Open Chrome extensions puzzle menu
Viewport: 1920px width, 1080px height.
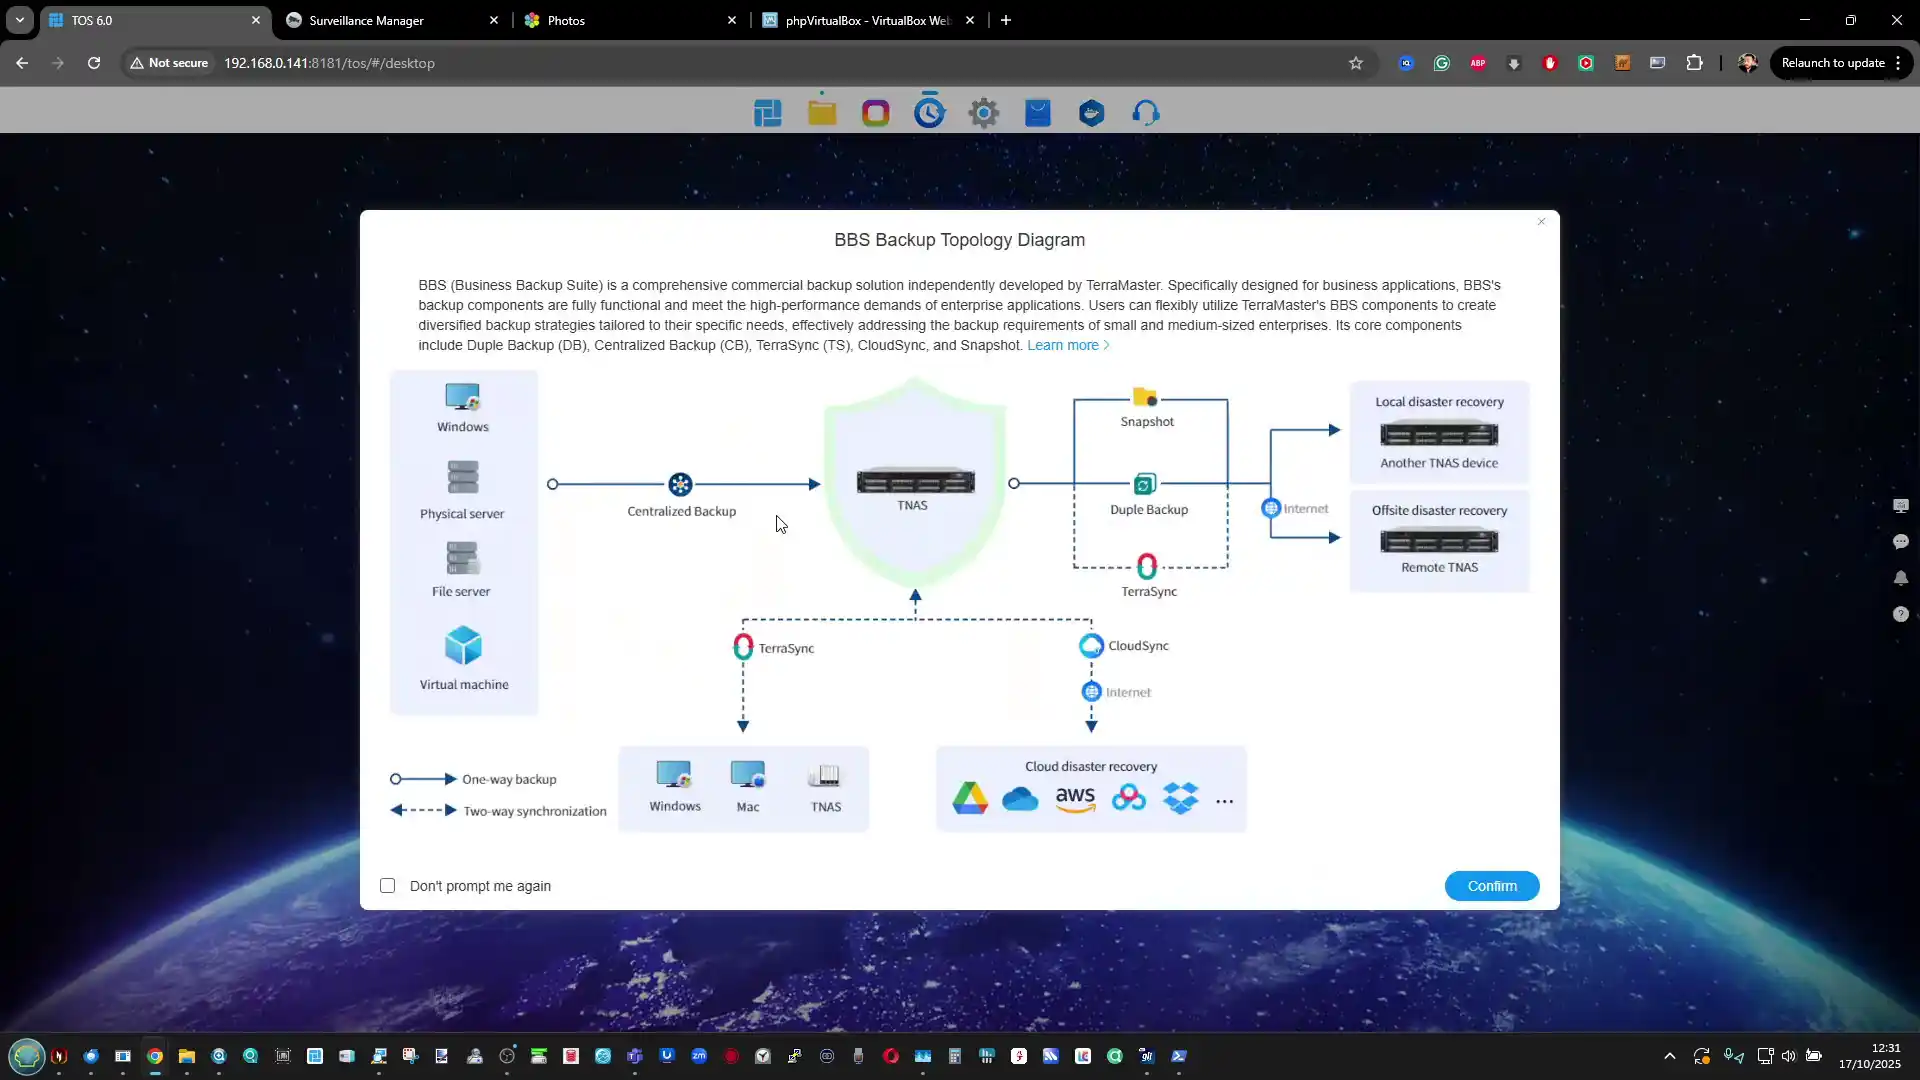[1694, 63]
